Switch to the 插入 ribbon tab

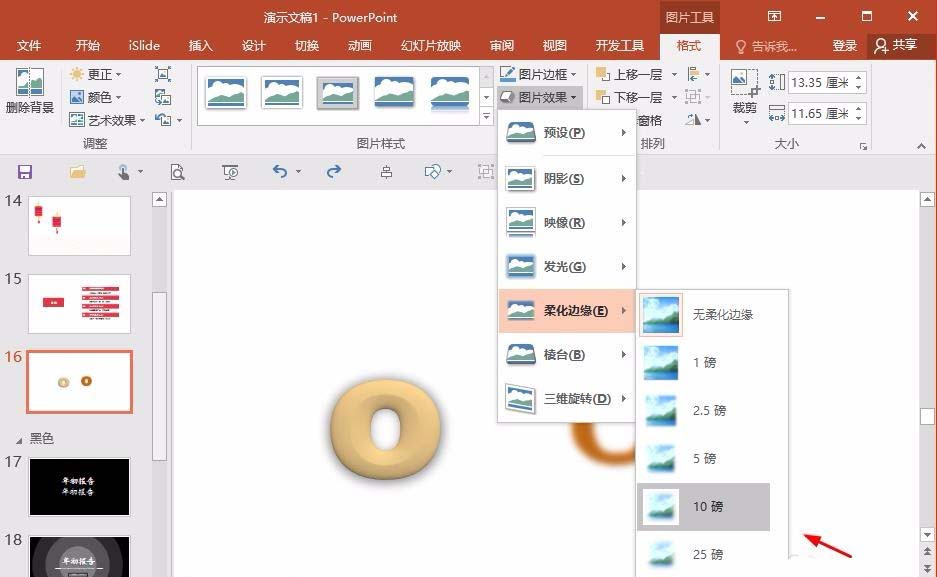[x=199, y=45]
